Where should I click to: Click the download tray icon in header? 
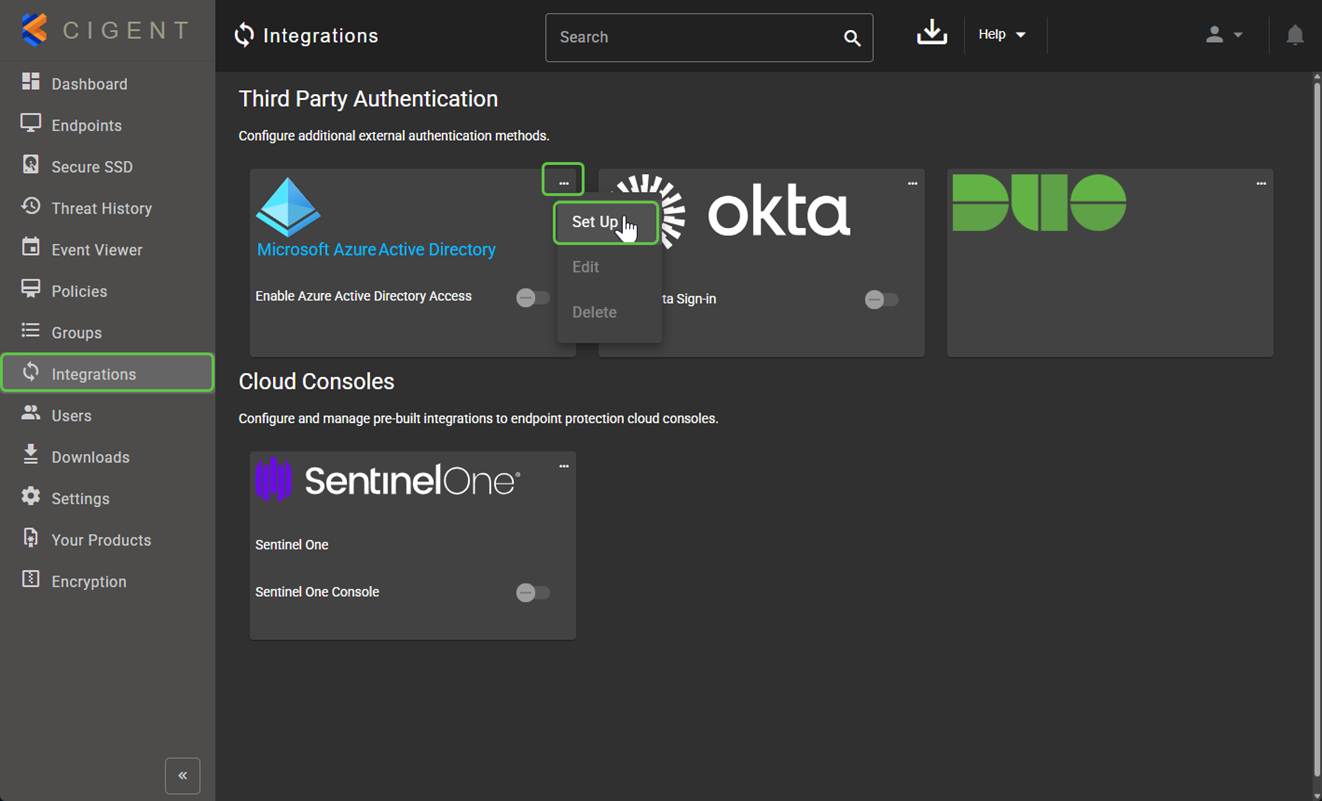[x=932, y=33]
